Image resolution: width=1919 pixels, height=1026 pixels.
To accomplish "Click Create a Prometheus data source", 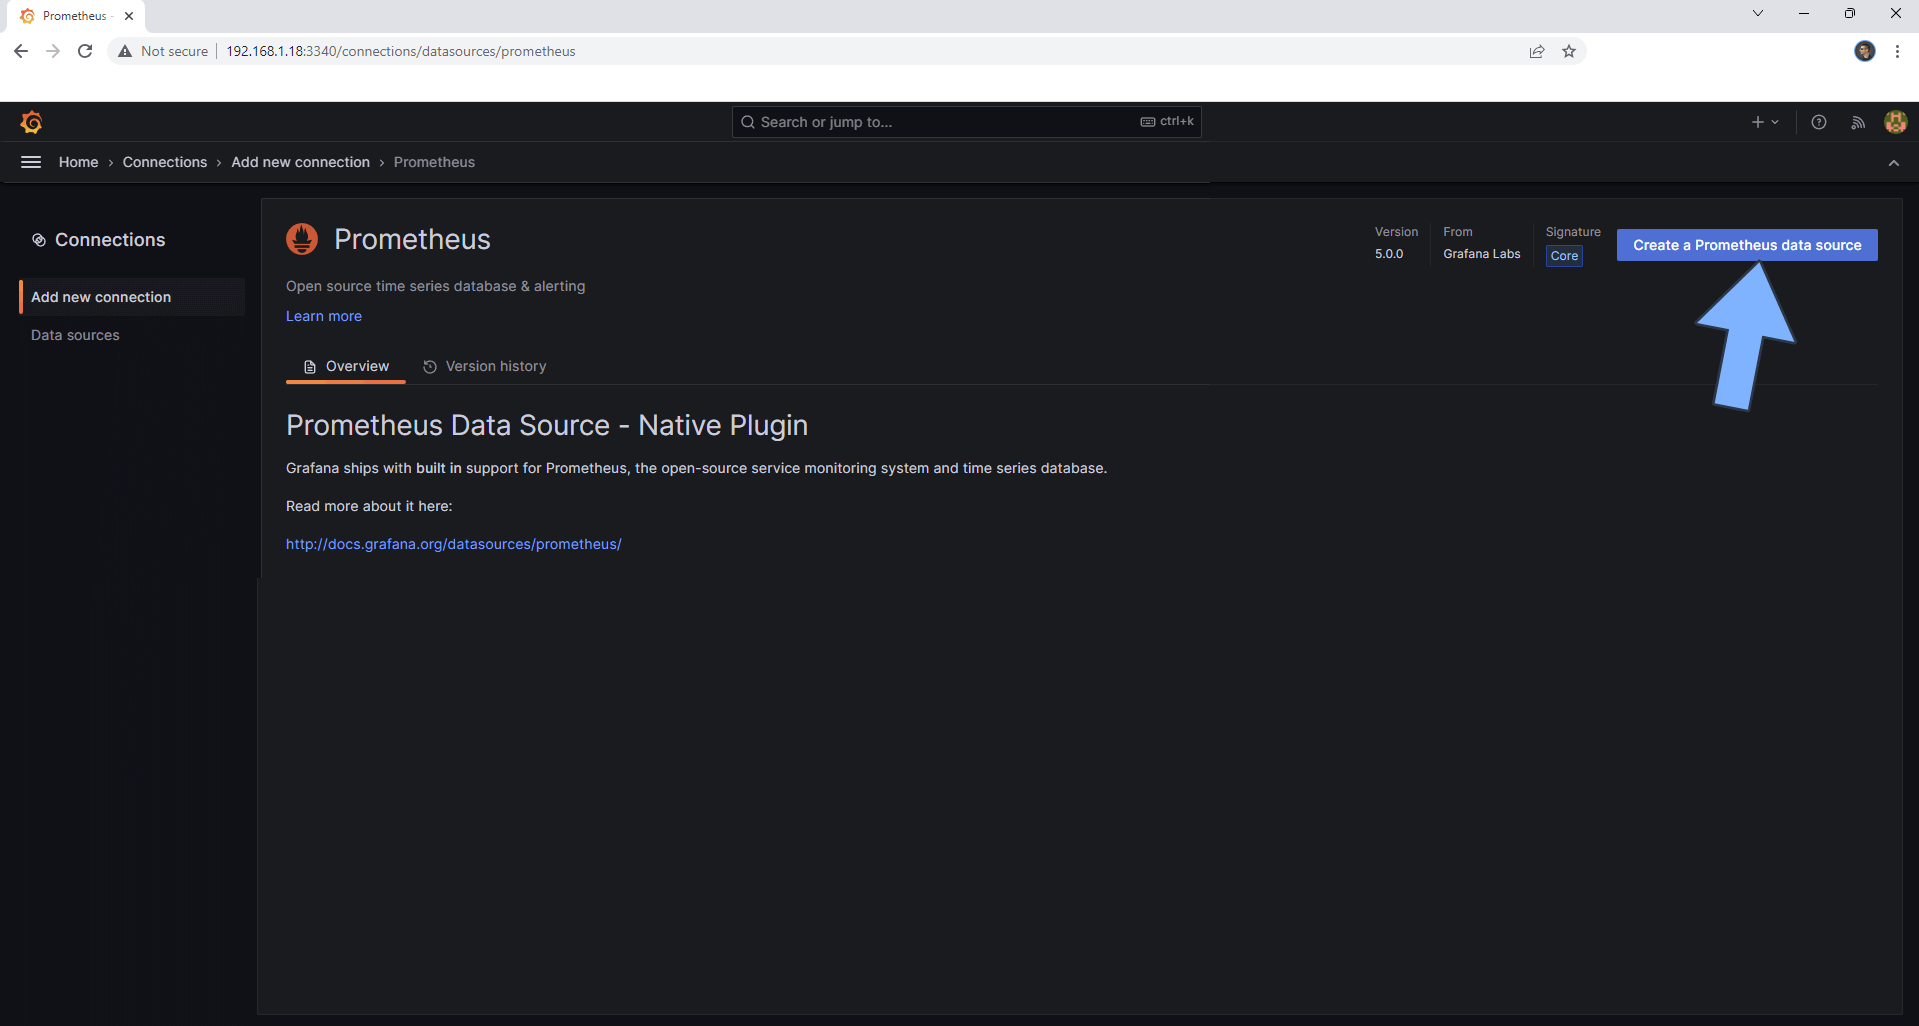I will point(1746,245).
